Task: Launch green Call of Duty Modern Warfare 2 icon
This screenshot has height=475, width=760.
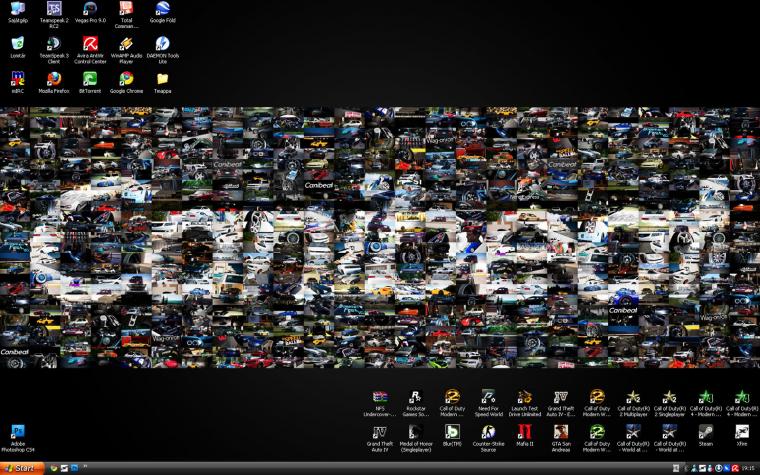Action: (597, 439)
